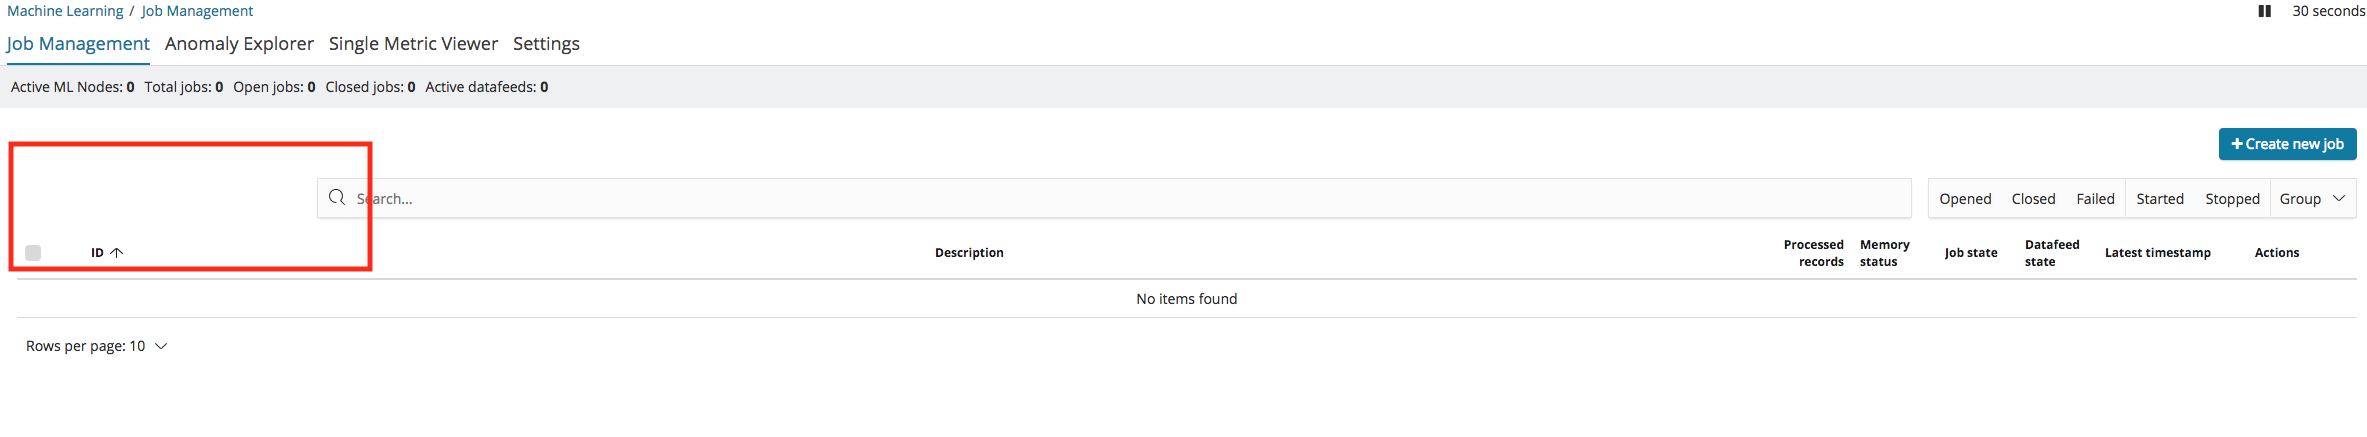This screenshot has width=2367, height=437.
Task: Go to the Settings tab
Action: coord(546,44)
